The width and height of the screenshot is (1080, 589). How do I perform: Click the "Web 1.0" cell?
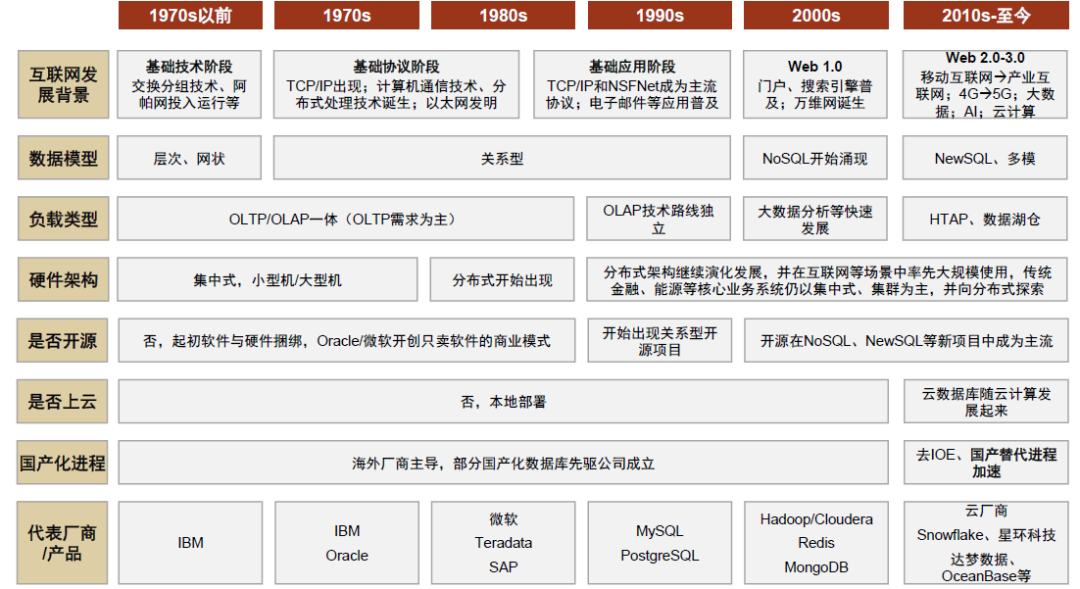815,84
